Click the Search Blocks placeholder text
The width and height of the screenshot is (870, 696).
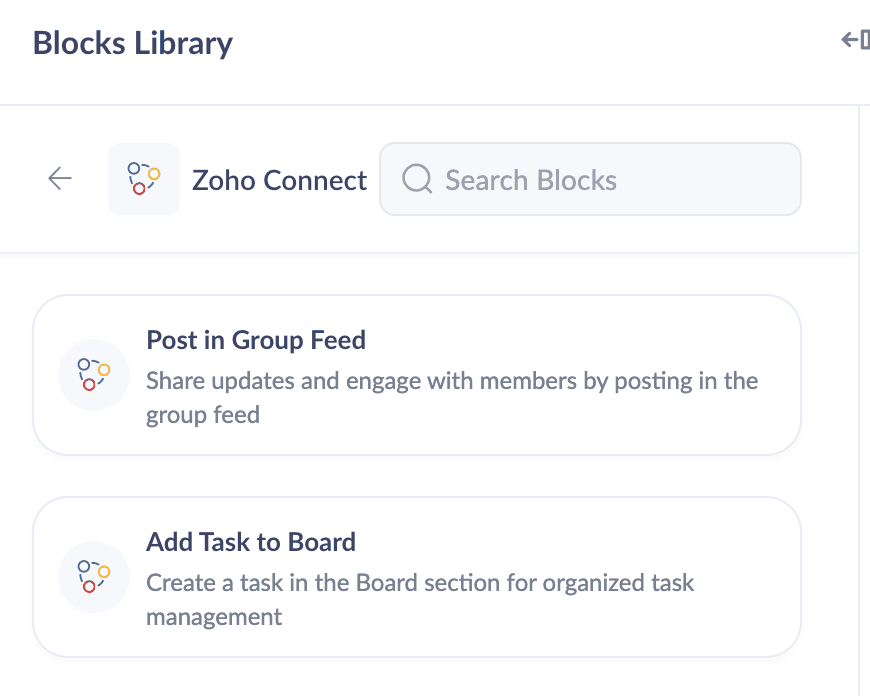(530, 180)
